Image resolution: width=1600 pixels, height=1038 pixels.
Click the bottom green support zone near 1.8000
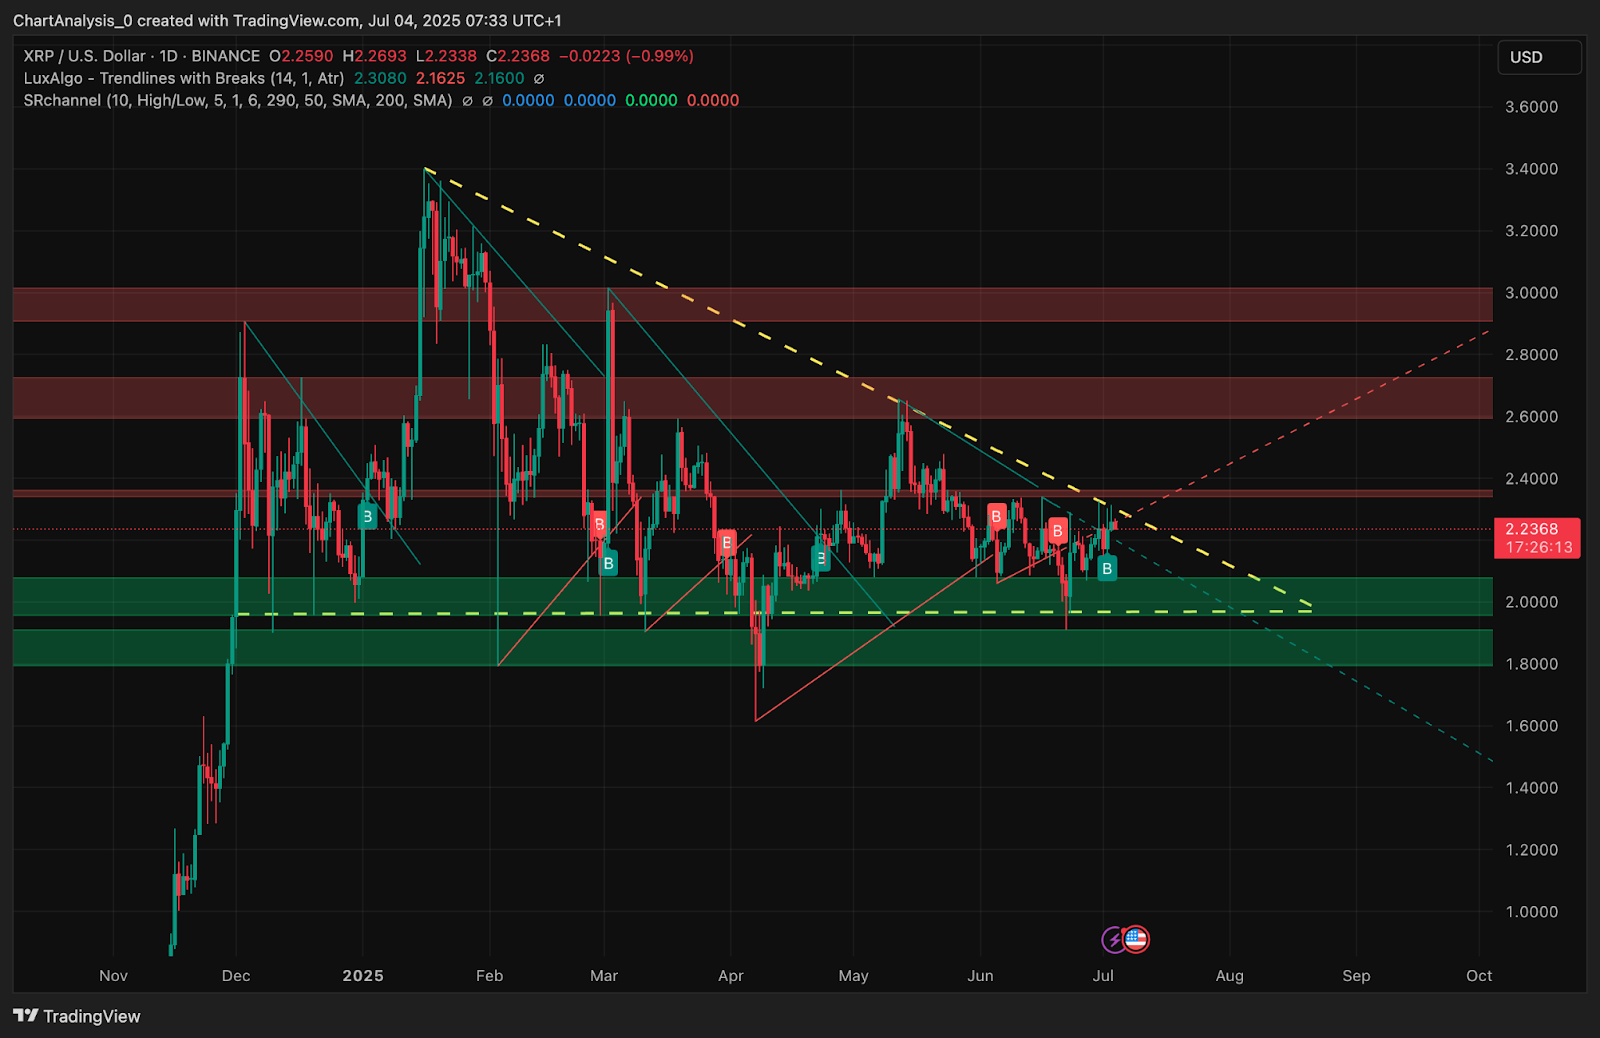coord(750,647)
